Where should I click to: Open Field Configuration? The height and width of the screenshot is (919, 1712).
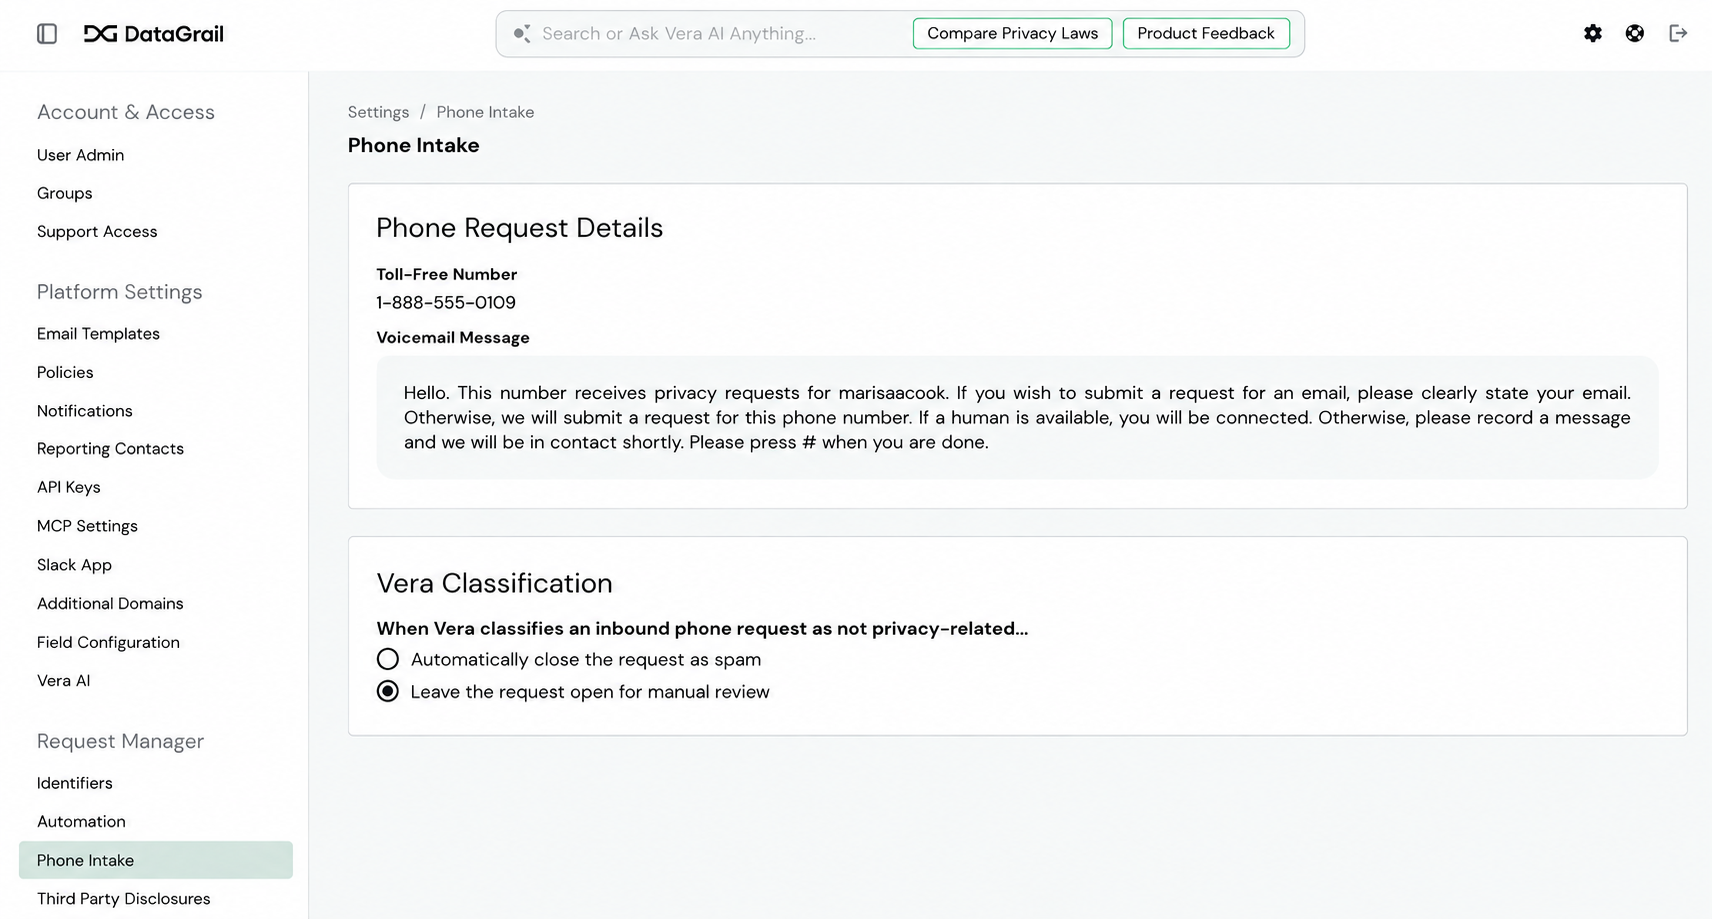pyautogui.click(x=108, y=642)
